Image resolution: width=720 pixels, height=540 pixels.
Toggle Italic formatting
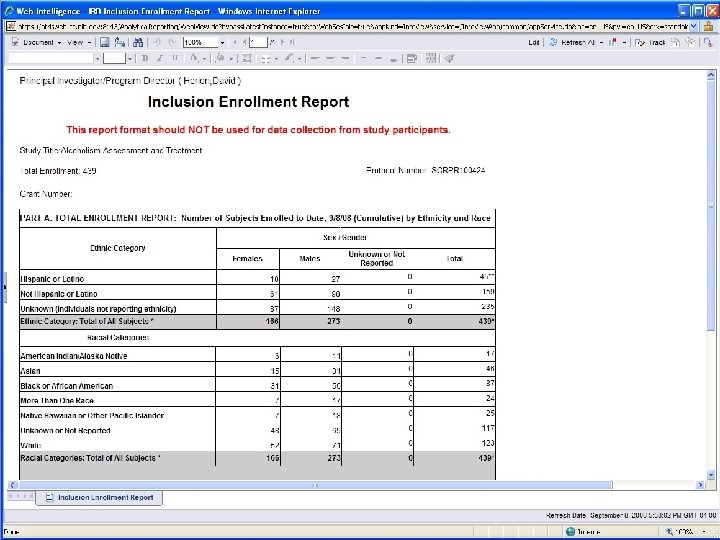coord(160,58)
